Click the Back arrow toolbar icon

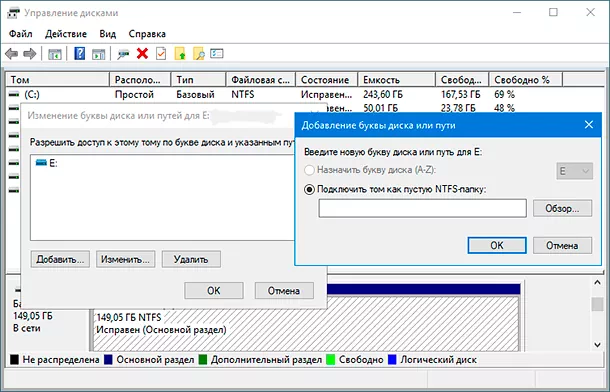pyautogui.click(x=12, y=54)
